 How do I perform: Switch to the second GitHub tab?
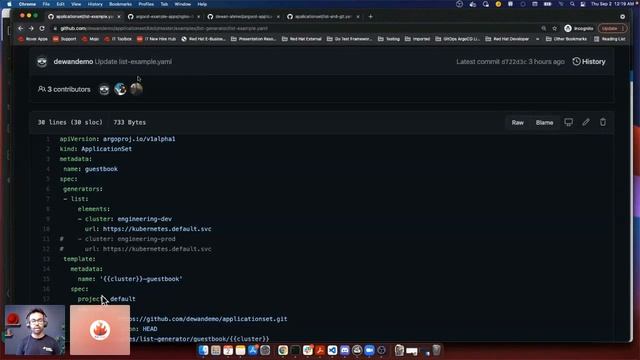click(164, 17)
